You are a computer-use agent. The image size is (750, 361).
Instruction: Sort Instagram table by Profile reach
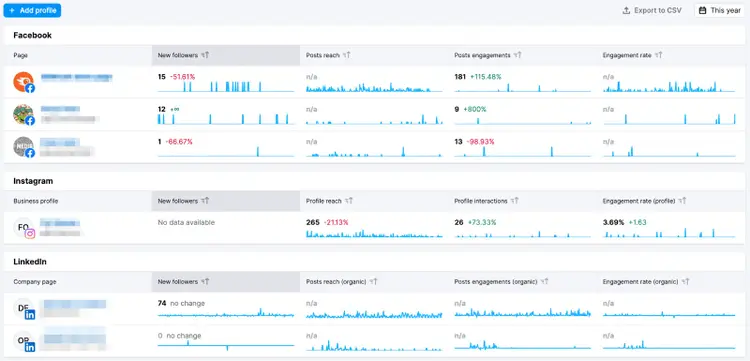pyautogui.click(x=350, y=201)
